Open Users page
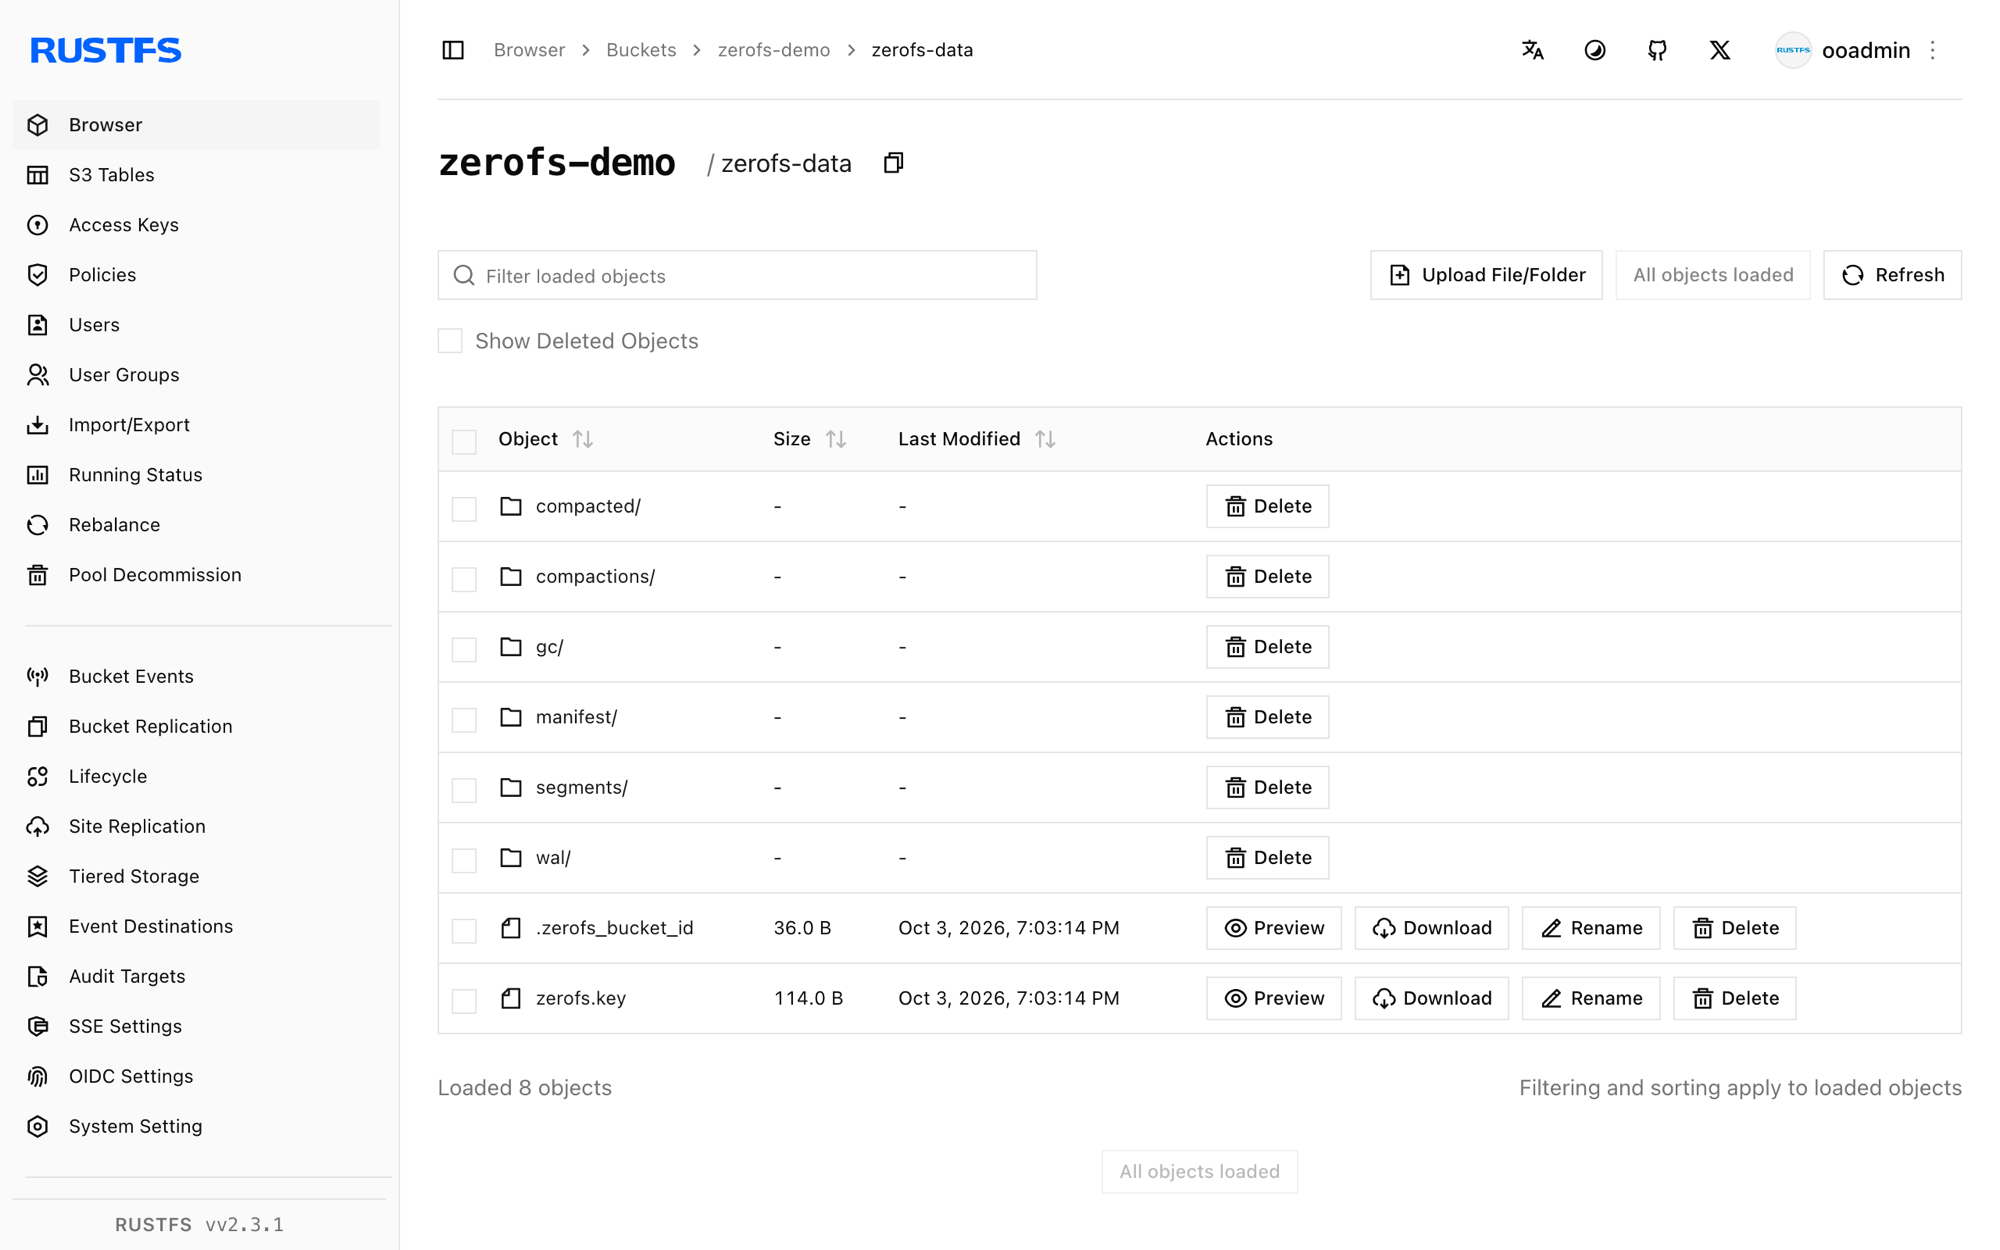The width and height of the screenshot is (2000, 1250). (196, 325)
